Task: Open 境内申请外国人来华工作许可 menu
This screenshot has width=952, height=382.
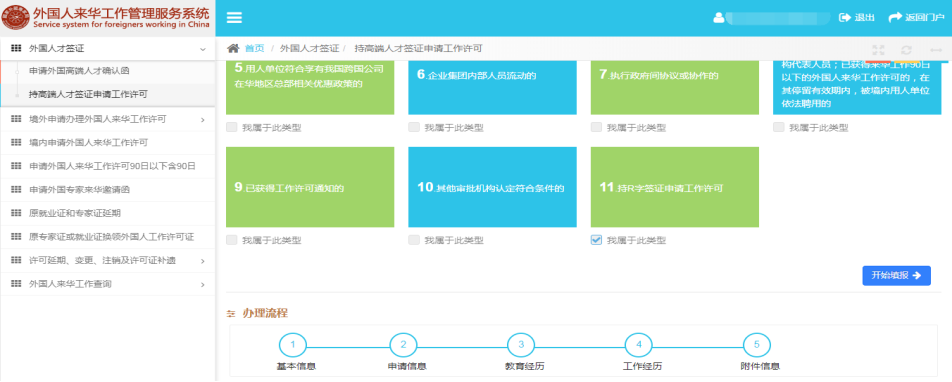Action: [x=89, y=143]
